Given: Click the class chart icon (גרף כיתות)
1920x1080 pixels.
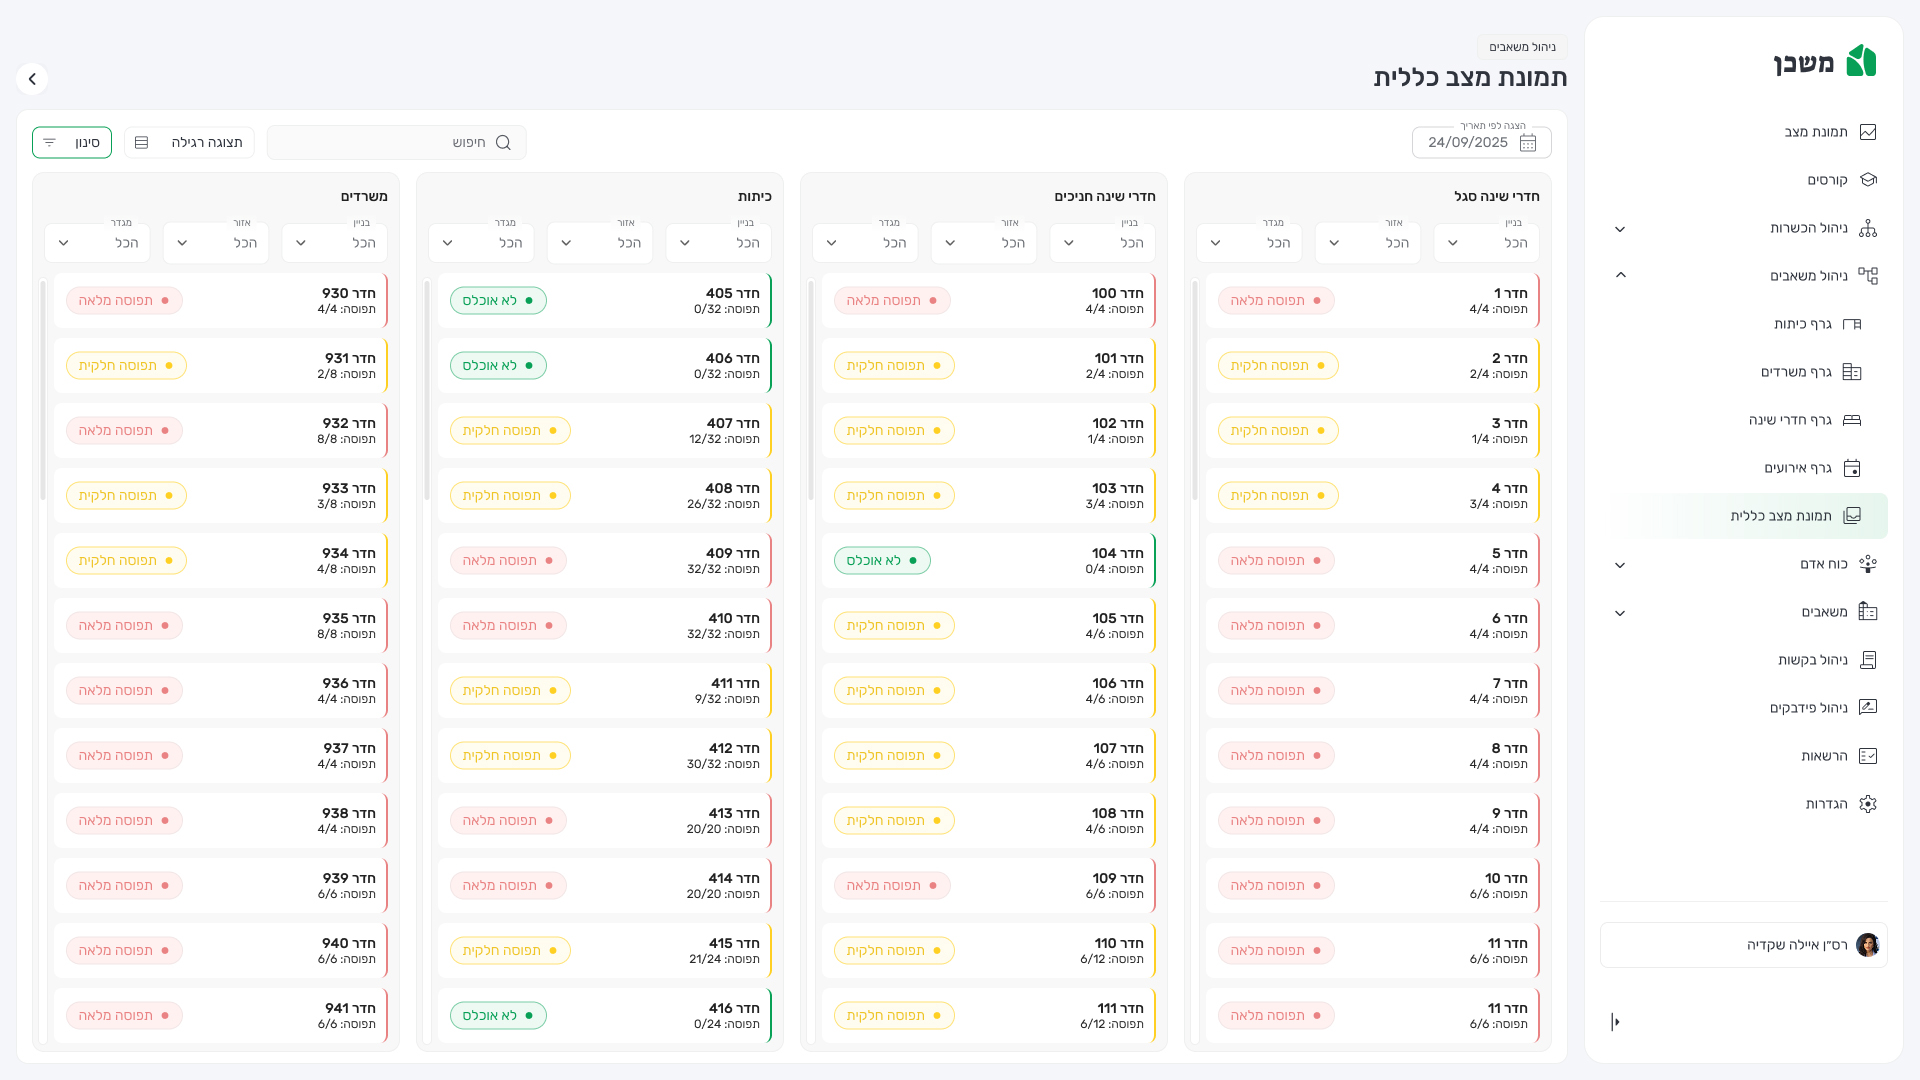Looking at the screenshot, I should (1852, 324).
